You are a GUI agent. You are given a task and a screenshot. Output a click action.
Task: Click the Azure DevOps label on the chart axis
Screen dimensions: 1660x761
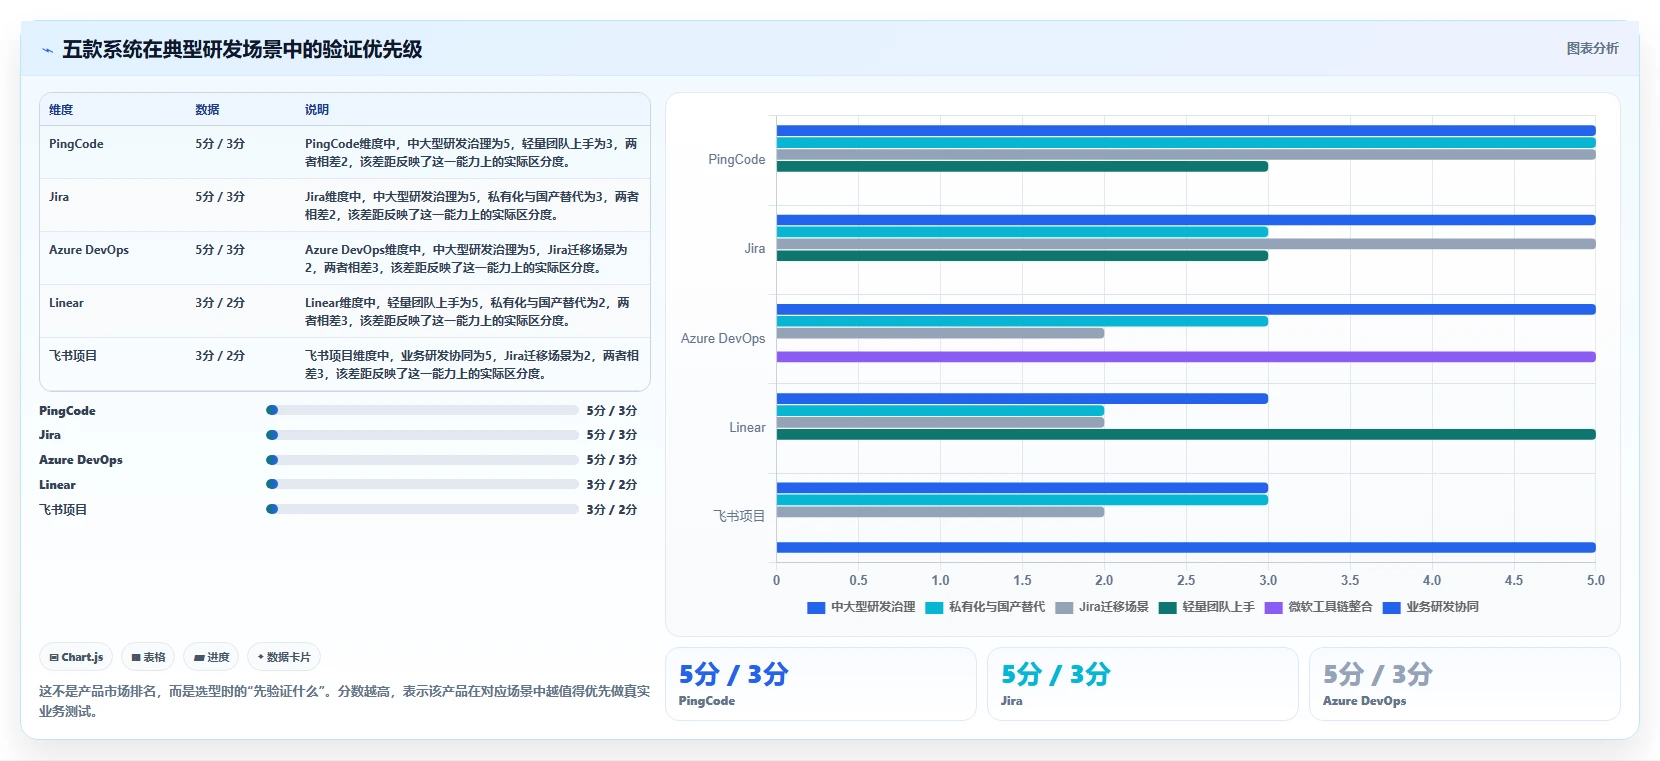point(723,339)
